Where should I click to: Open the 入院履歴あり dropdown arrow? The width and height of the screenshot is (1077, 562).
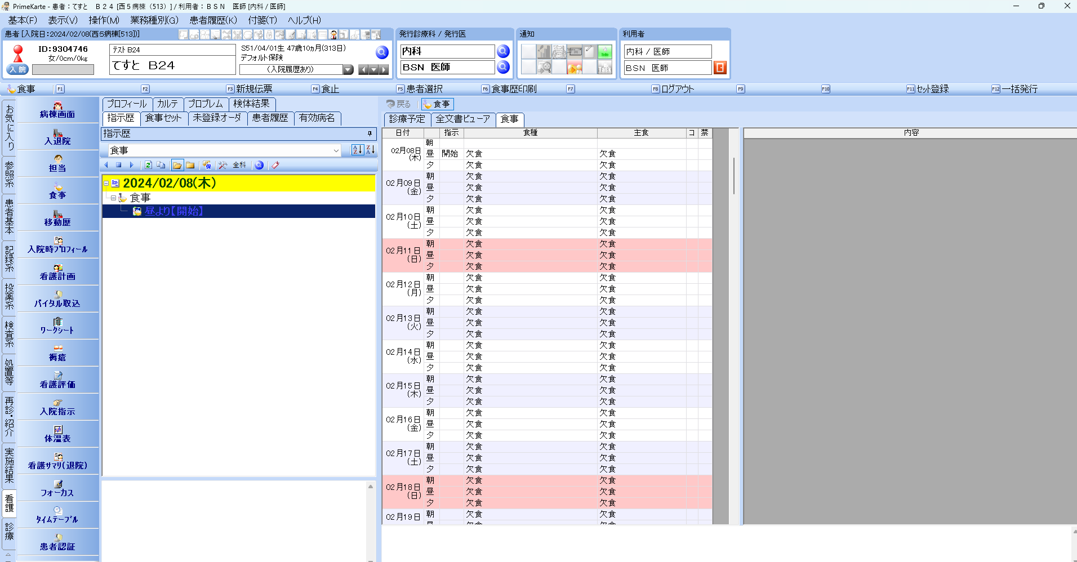[348, 69]
